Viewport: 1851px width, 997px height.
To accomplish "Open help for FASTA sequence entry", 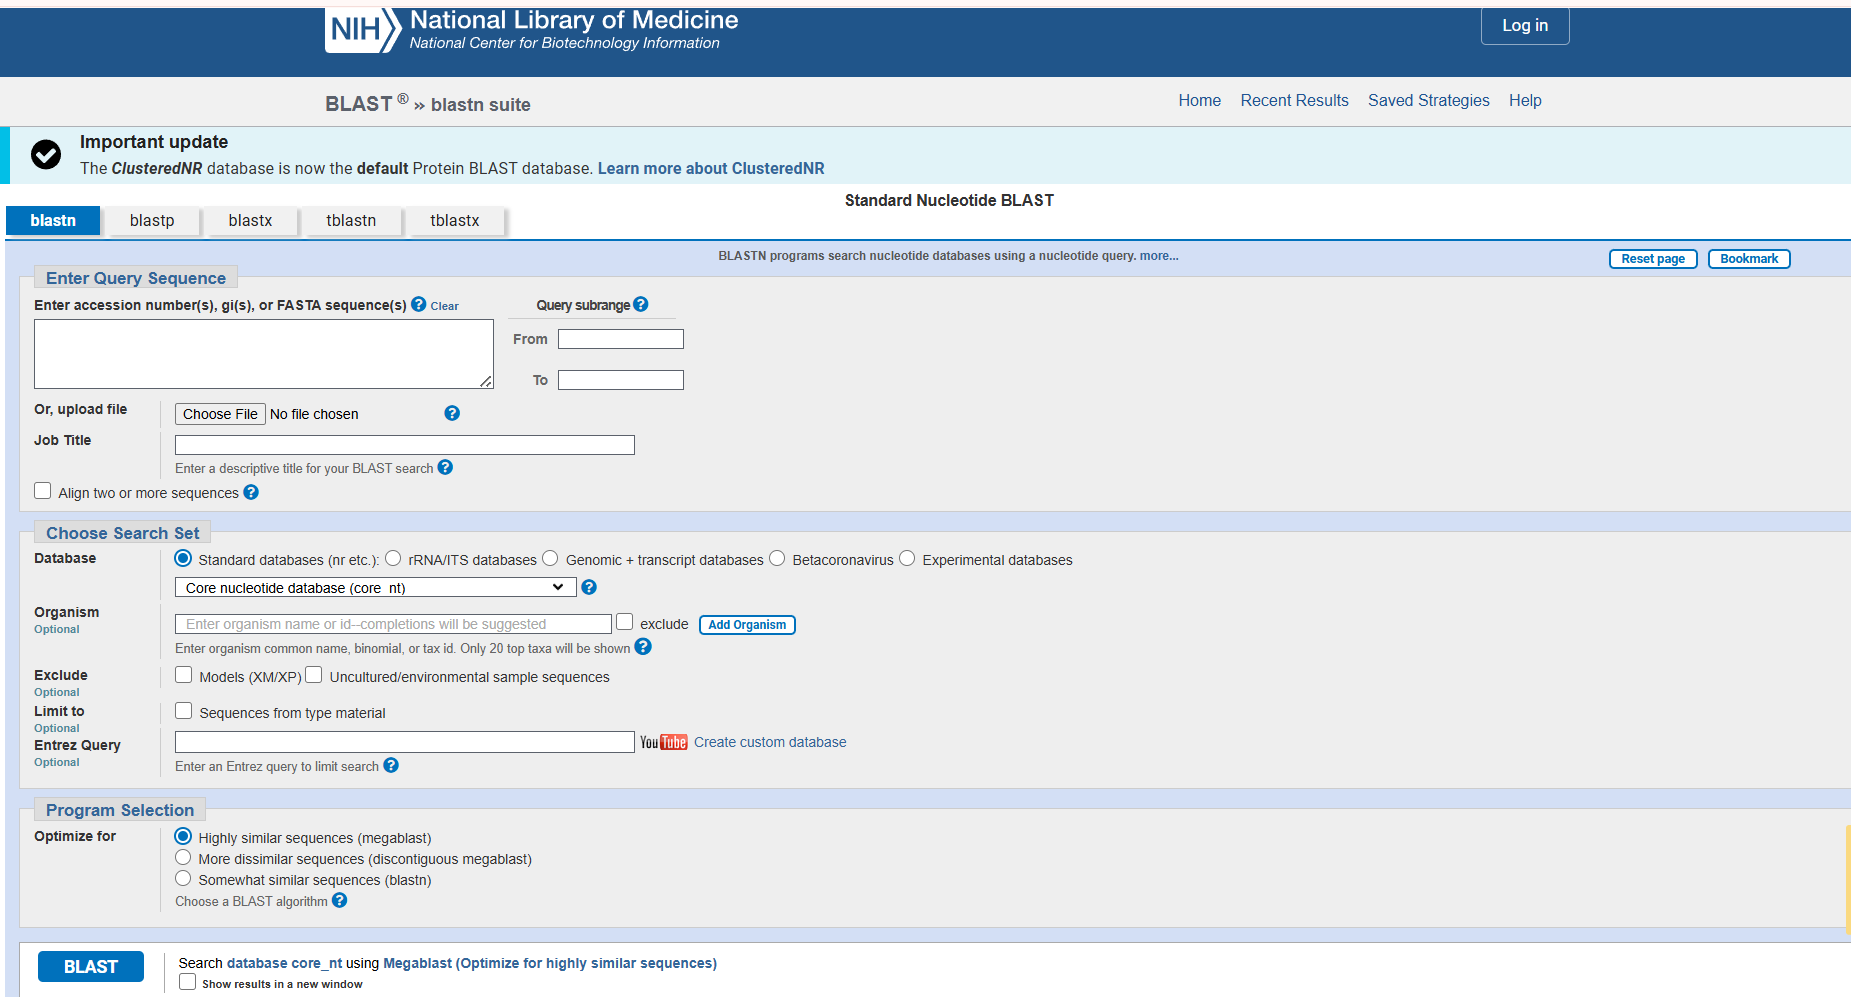I will coord(419,304).
